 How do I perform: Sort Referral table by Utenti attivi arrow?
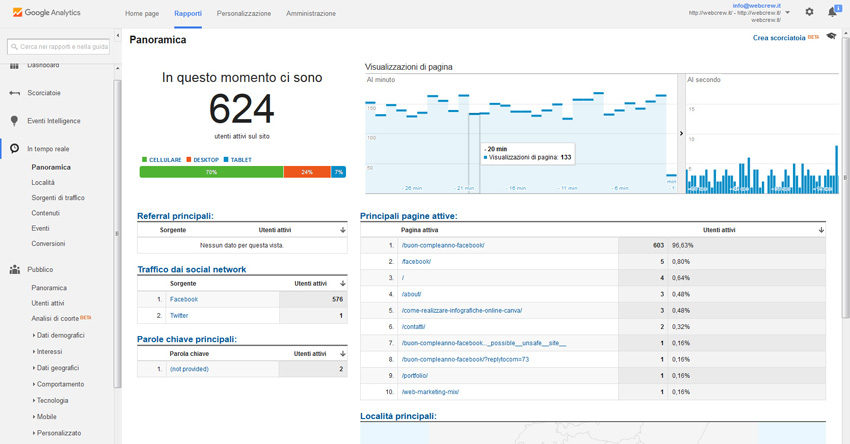[343, 230]
